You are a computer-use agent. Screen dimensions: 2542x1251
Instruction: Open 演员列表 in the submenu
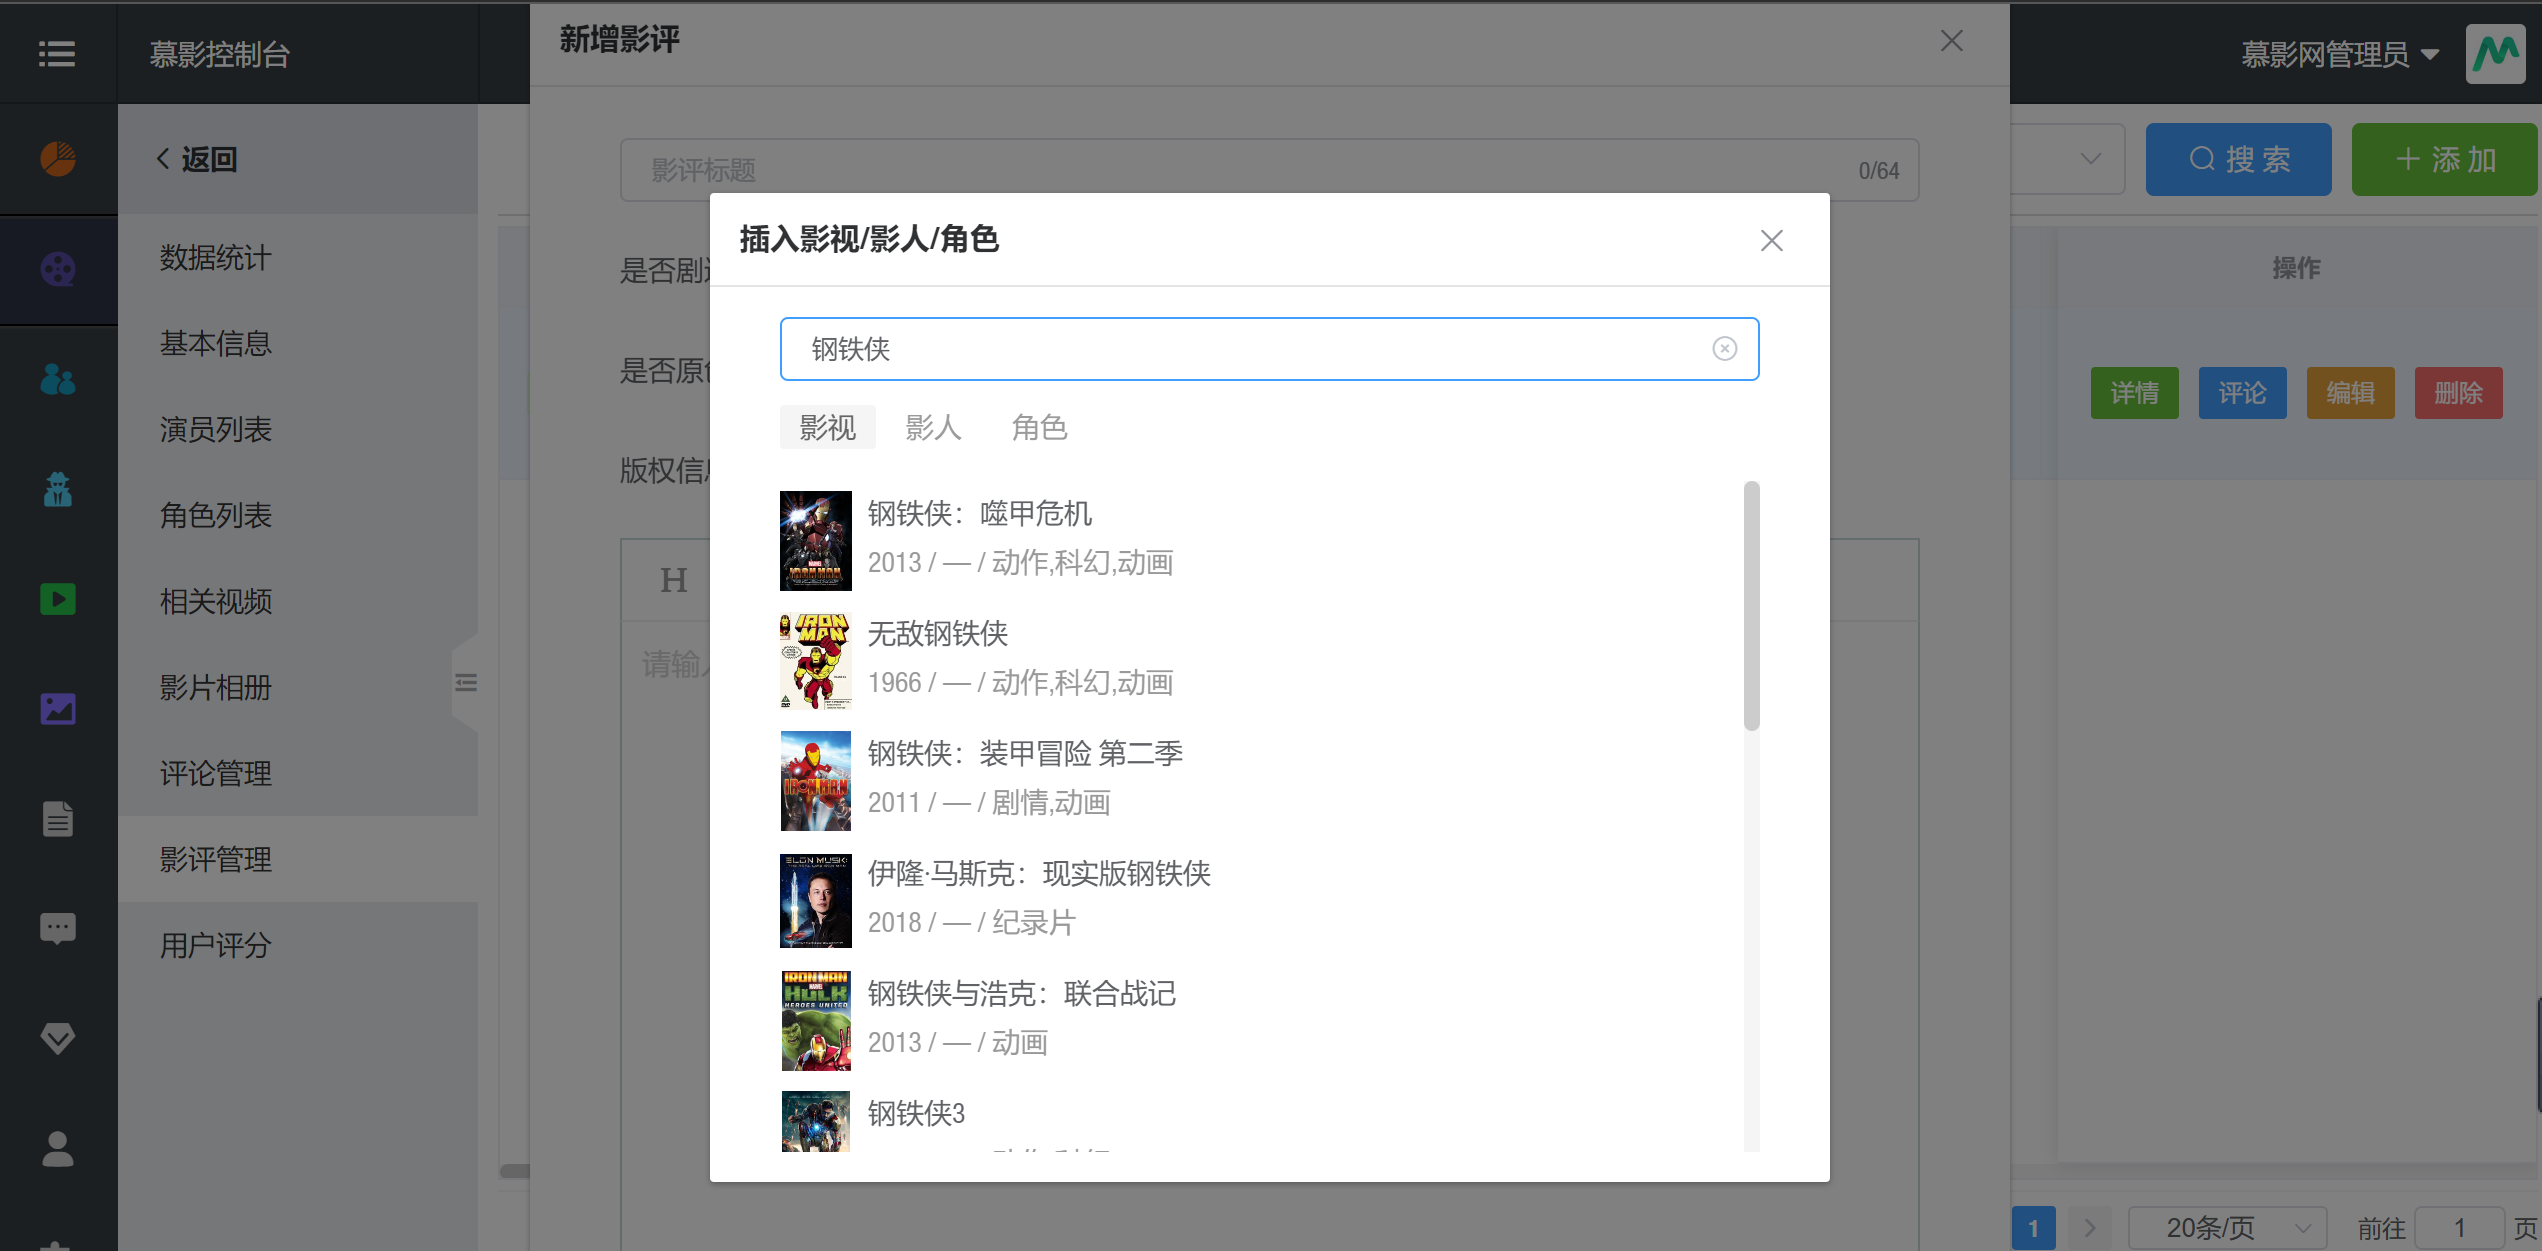tap(298, 429)
